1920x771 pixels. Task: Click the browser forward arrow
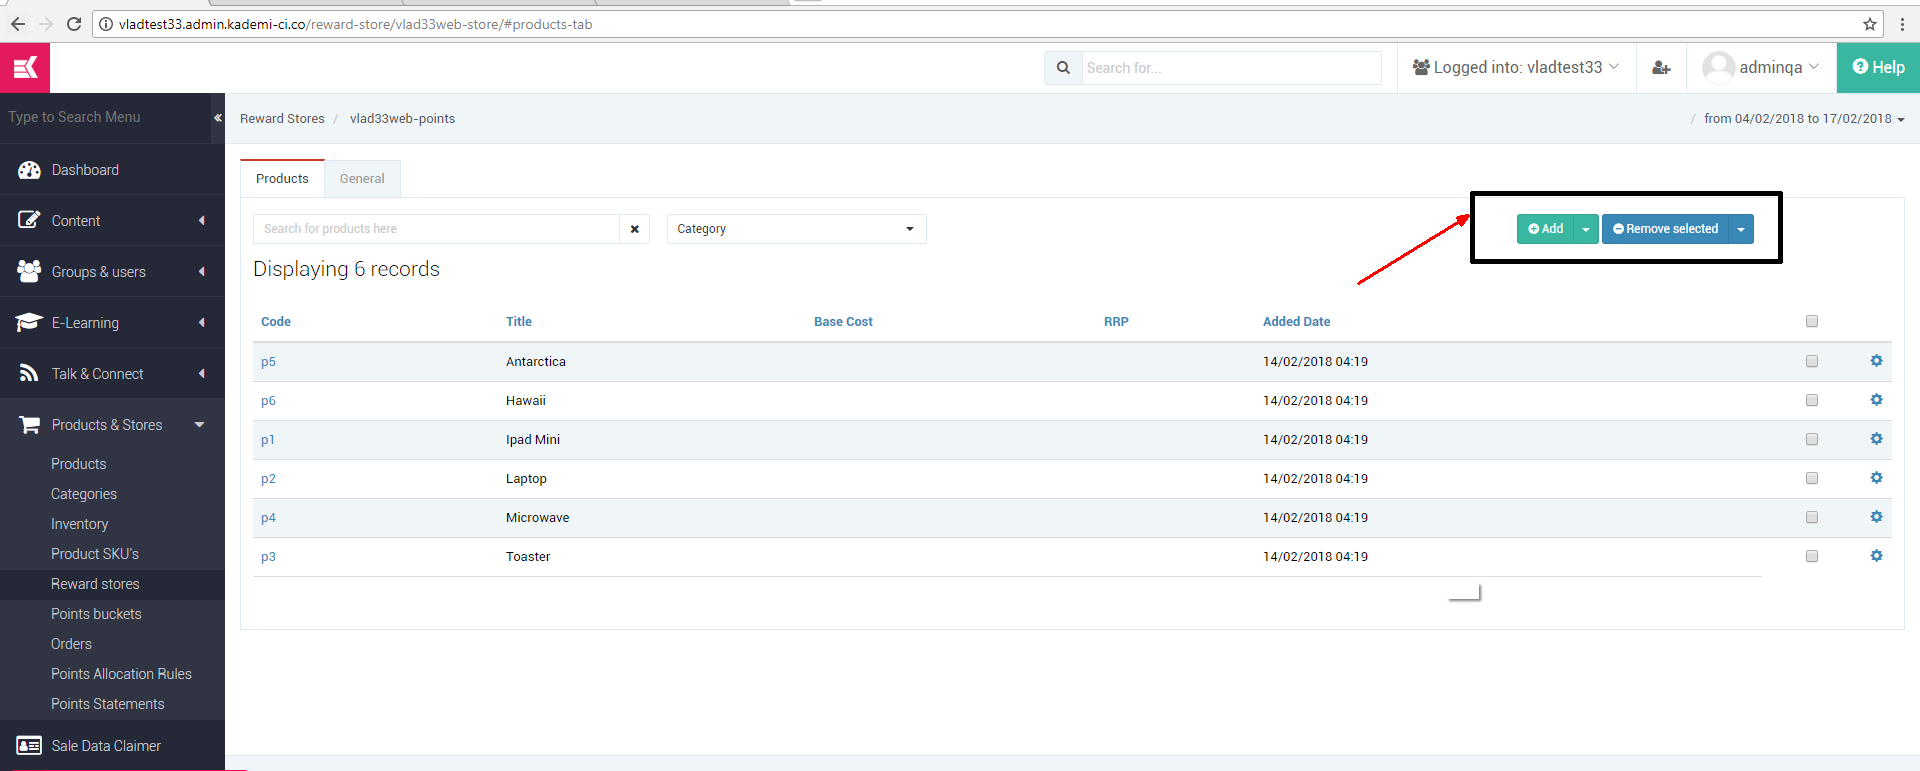(x=46, y=24)
